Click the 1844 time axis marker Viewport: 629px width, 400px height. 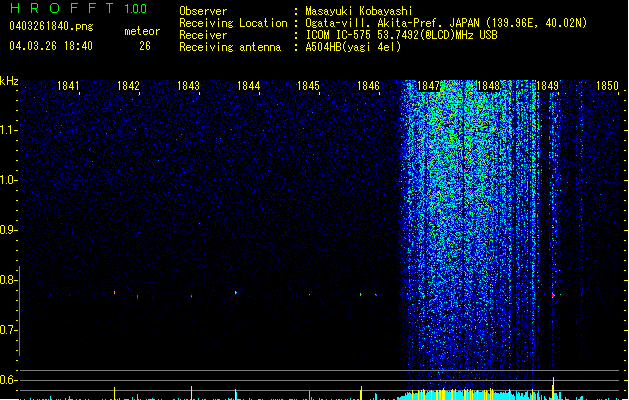pos(248,86)
